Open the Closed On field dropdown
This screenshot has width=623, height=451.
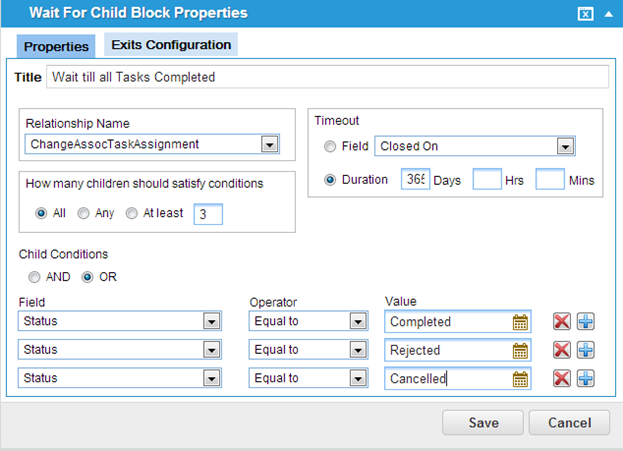(565, 146)
